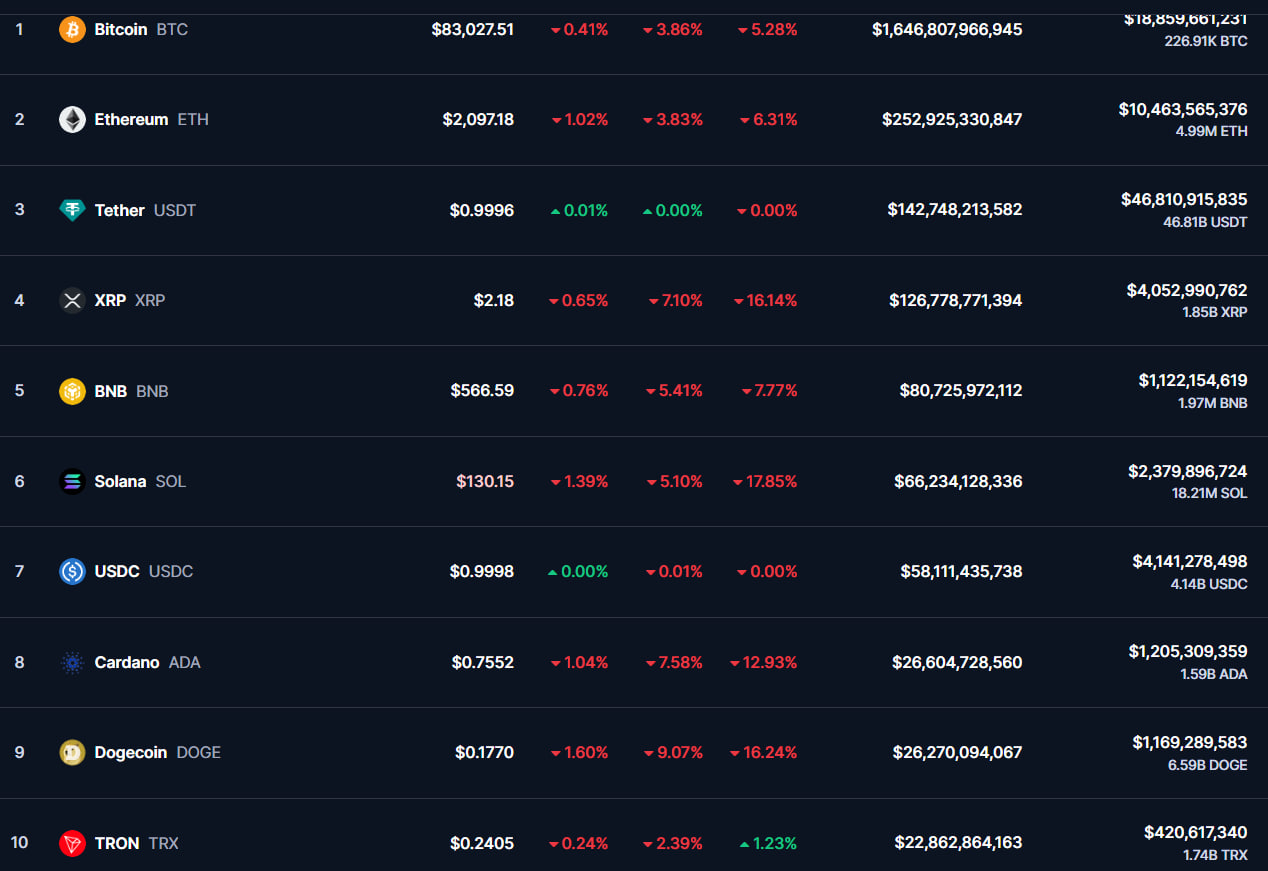1268x871 pixels.
Task: Click the orange Bitcoin logo icon
Action: coord(72,30)
